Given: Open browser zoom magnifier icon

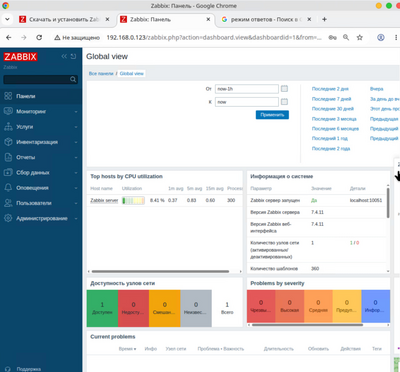Looking at the screenshot, I should point(346,38).
